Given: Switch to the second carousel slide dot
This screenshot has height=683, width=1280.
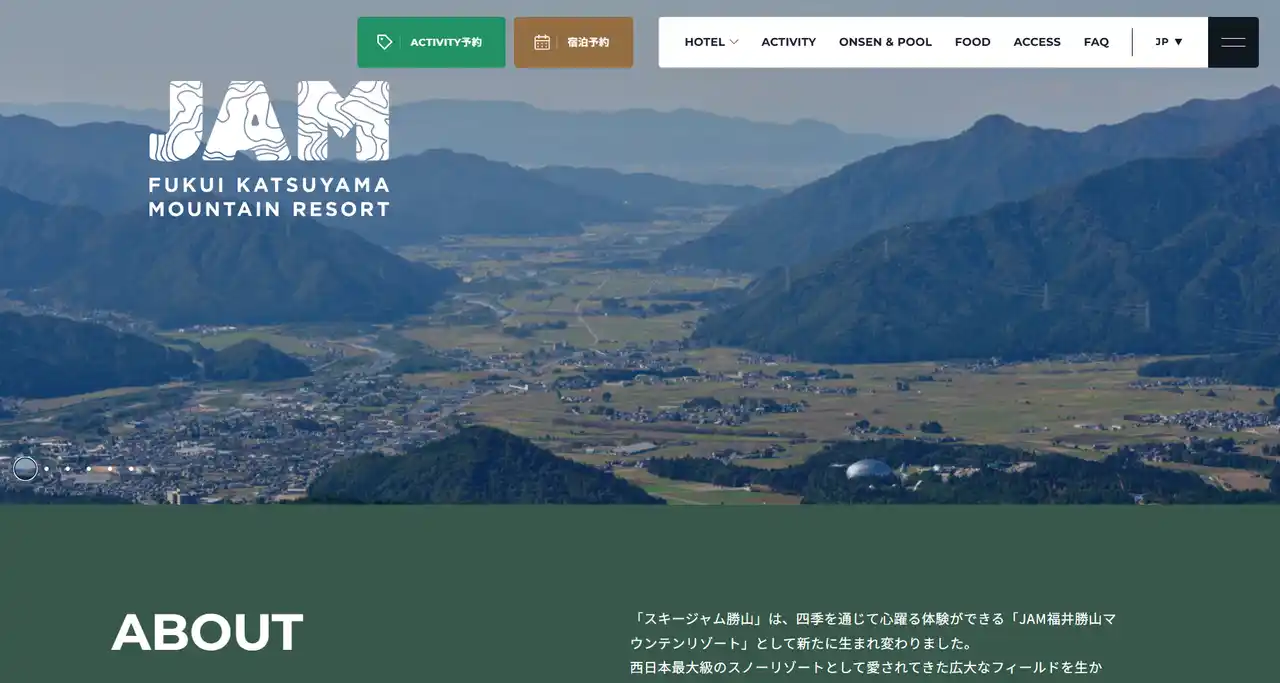Looking at the screenshot, I should pyautogui.click(x=46, y=468).
